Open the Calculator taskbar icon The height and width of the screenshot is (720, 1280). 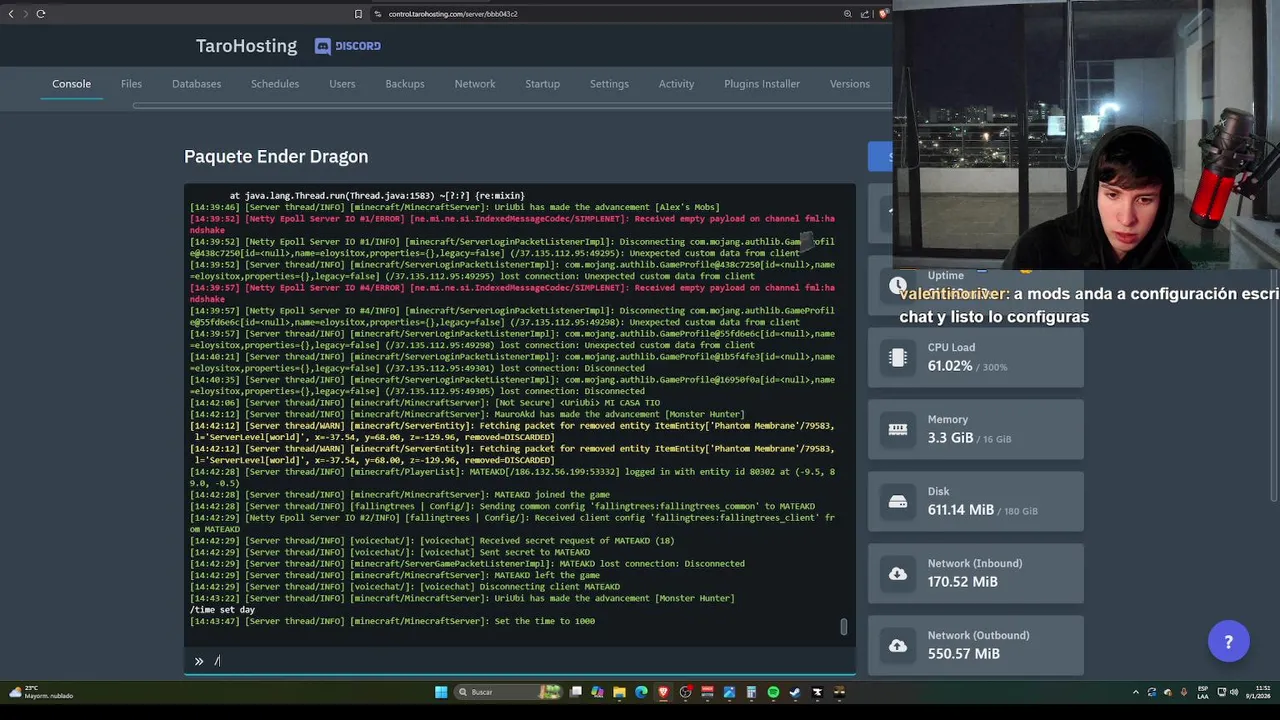tap(751, 692)
